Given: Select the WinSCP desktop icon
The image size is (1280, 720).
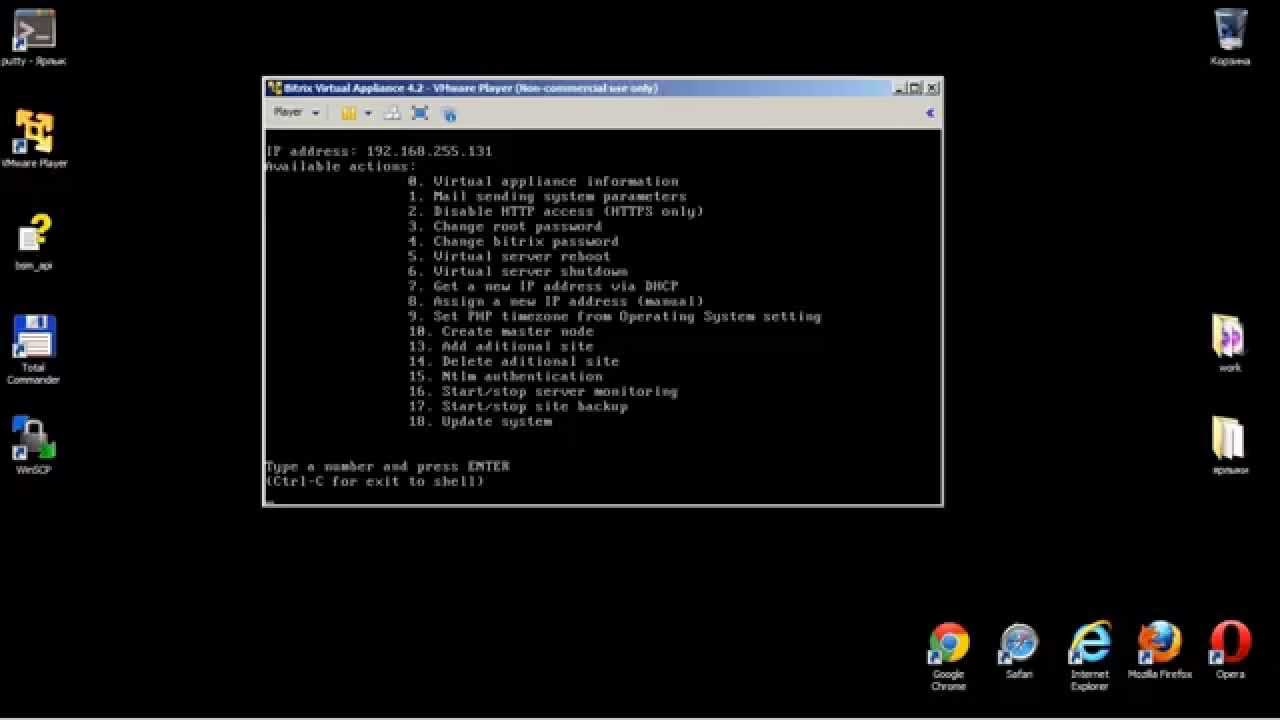Looking at the screenshot, I should pyautogui.click(x=33, y=445).
